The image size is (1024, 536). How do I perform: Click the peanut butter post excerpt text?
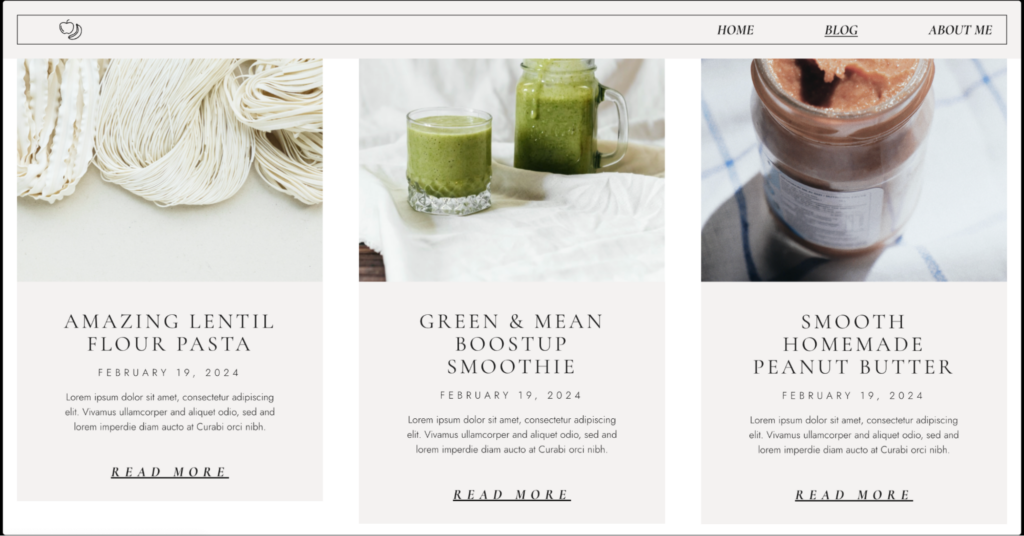854,435
